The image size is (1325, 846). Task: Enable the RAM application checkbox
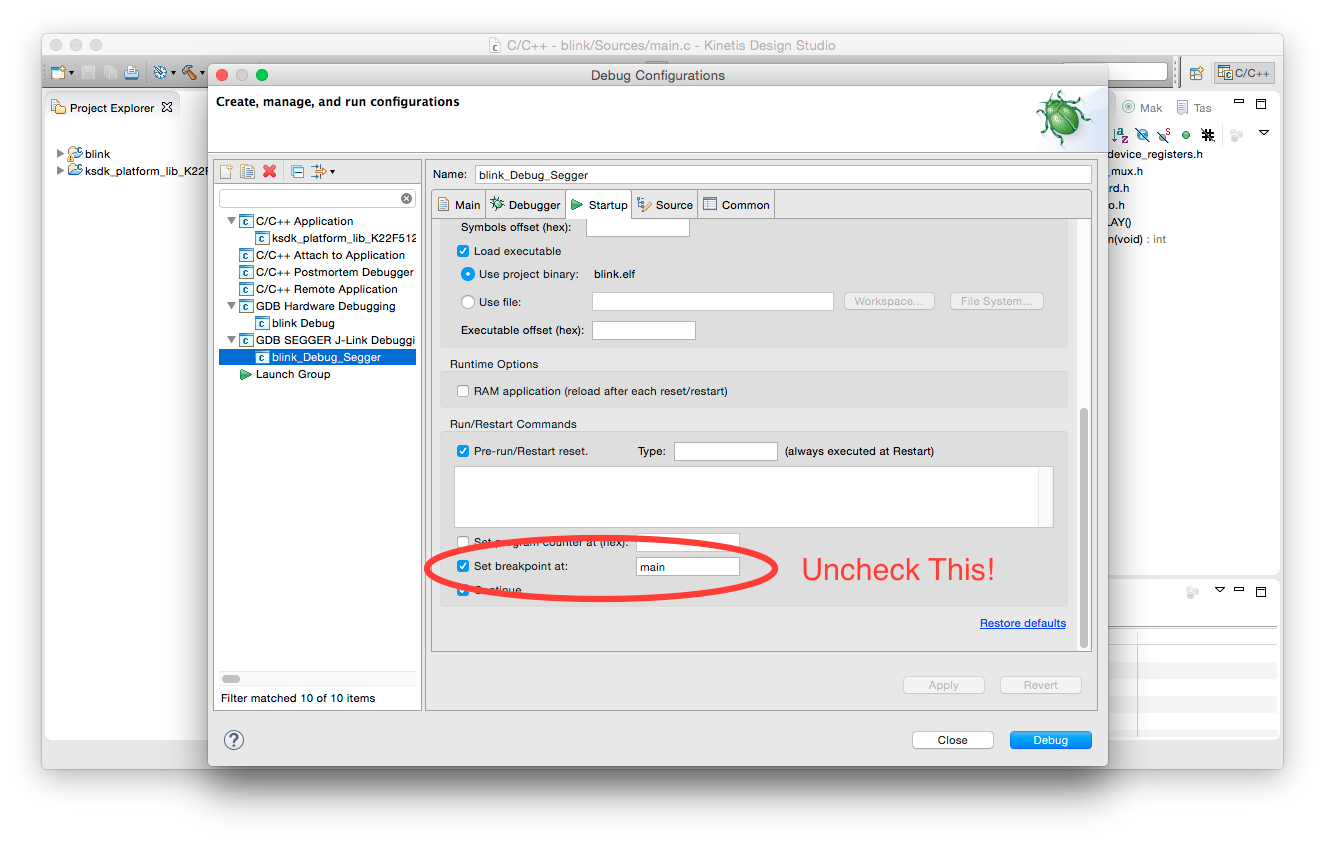pos(463,391)
